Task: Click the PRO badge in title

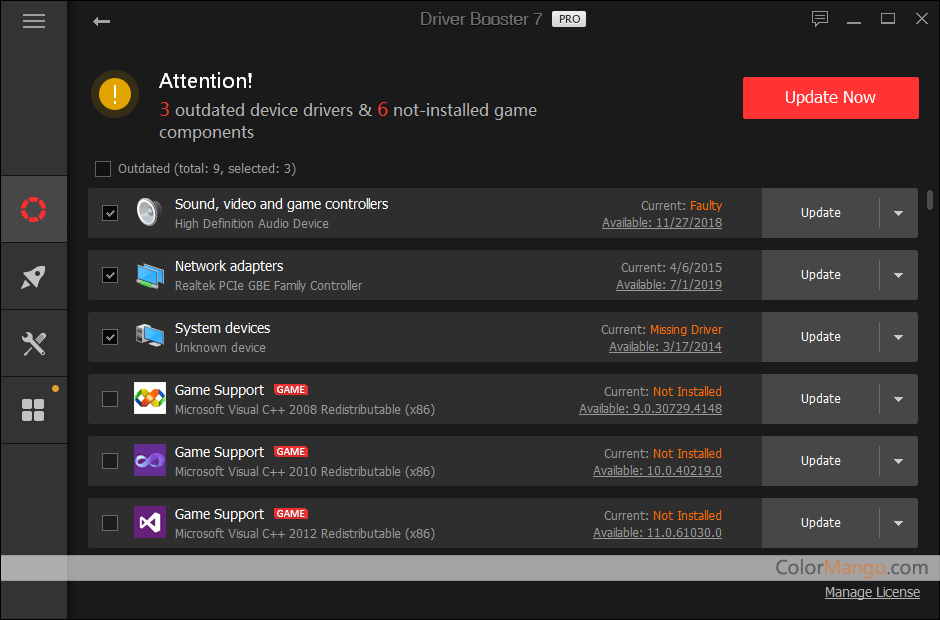Action: [x=569, y=19]
